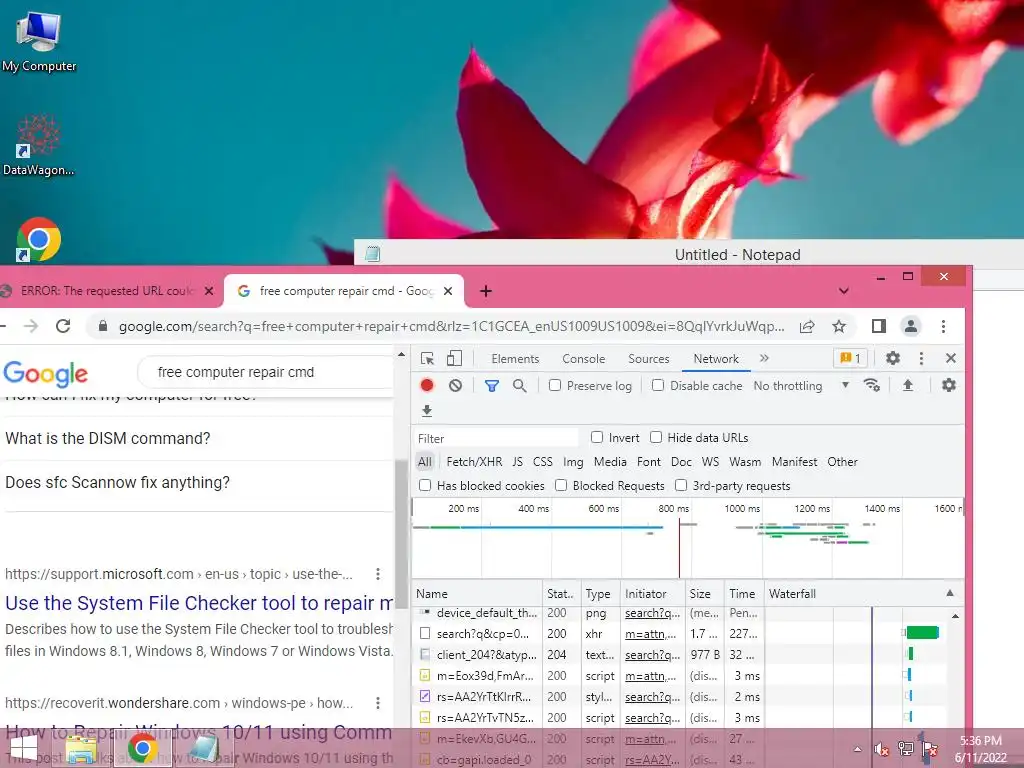The width and height of the screenshot is (1024, 768).
Task: Click the network Filter text field
Action: click(496, 438)
